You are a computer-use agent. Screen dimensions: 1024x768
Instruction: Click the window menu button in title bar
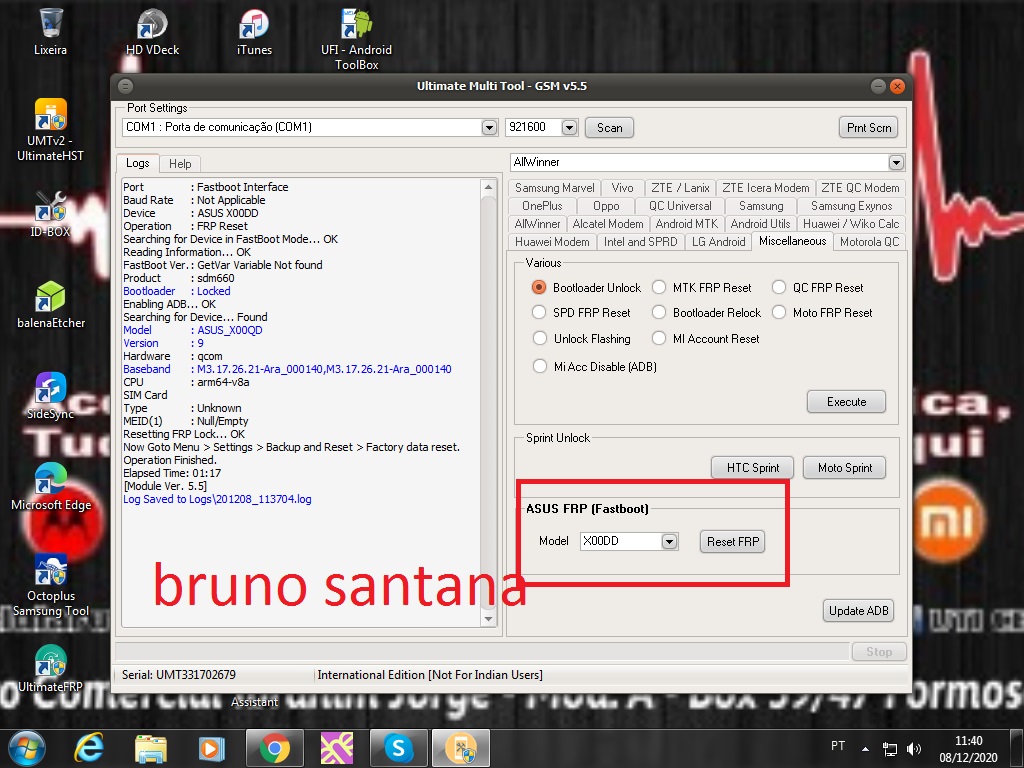click(x=125, y=86)
